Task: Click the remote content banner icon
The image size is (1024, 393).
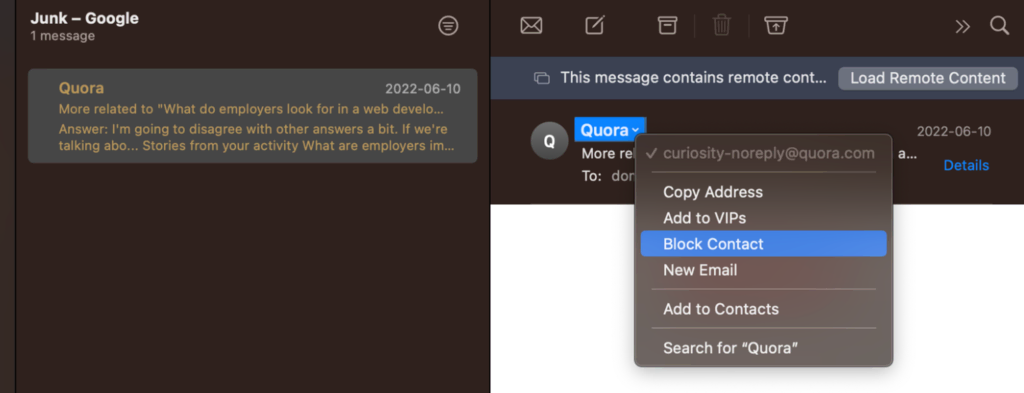Action: click(x=541, y=78)
